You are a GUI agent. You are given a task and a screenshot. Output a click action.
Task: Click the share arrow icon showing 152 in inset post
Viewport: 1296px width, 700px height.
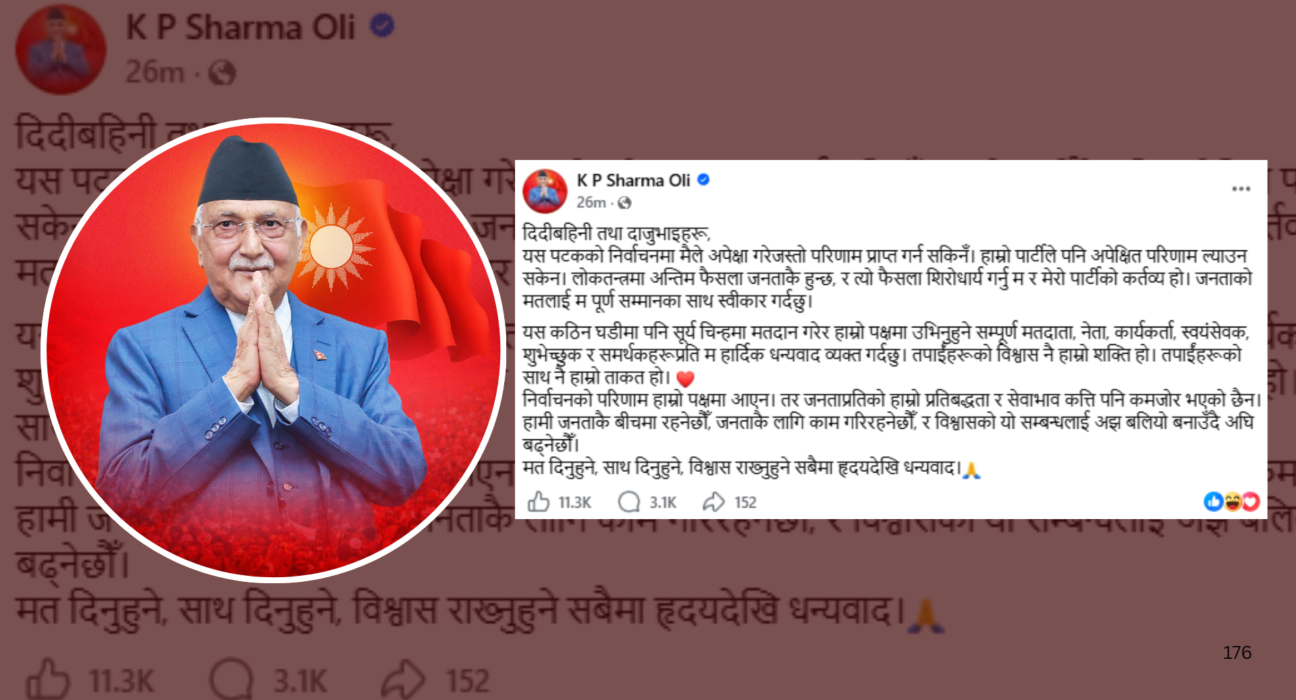714,502
